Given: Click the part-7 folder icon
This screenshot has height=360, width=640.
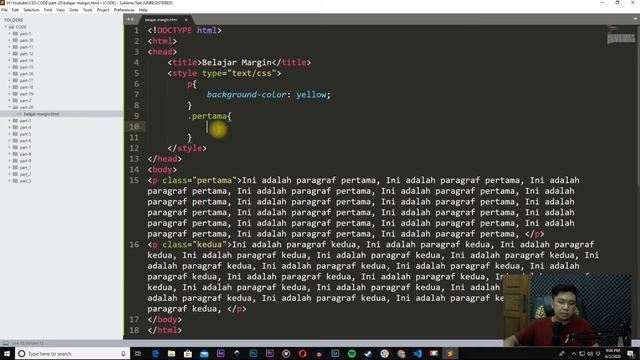Looking at the screenshot, I should (15, 147).
